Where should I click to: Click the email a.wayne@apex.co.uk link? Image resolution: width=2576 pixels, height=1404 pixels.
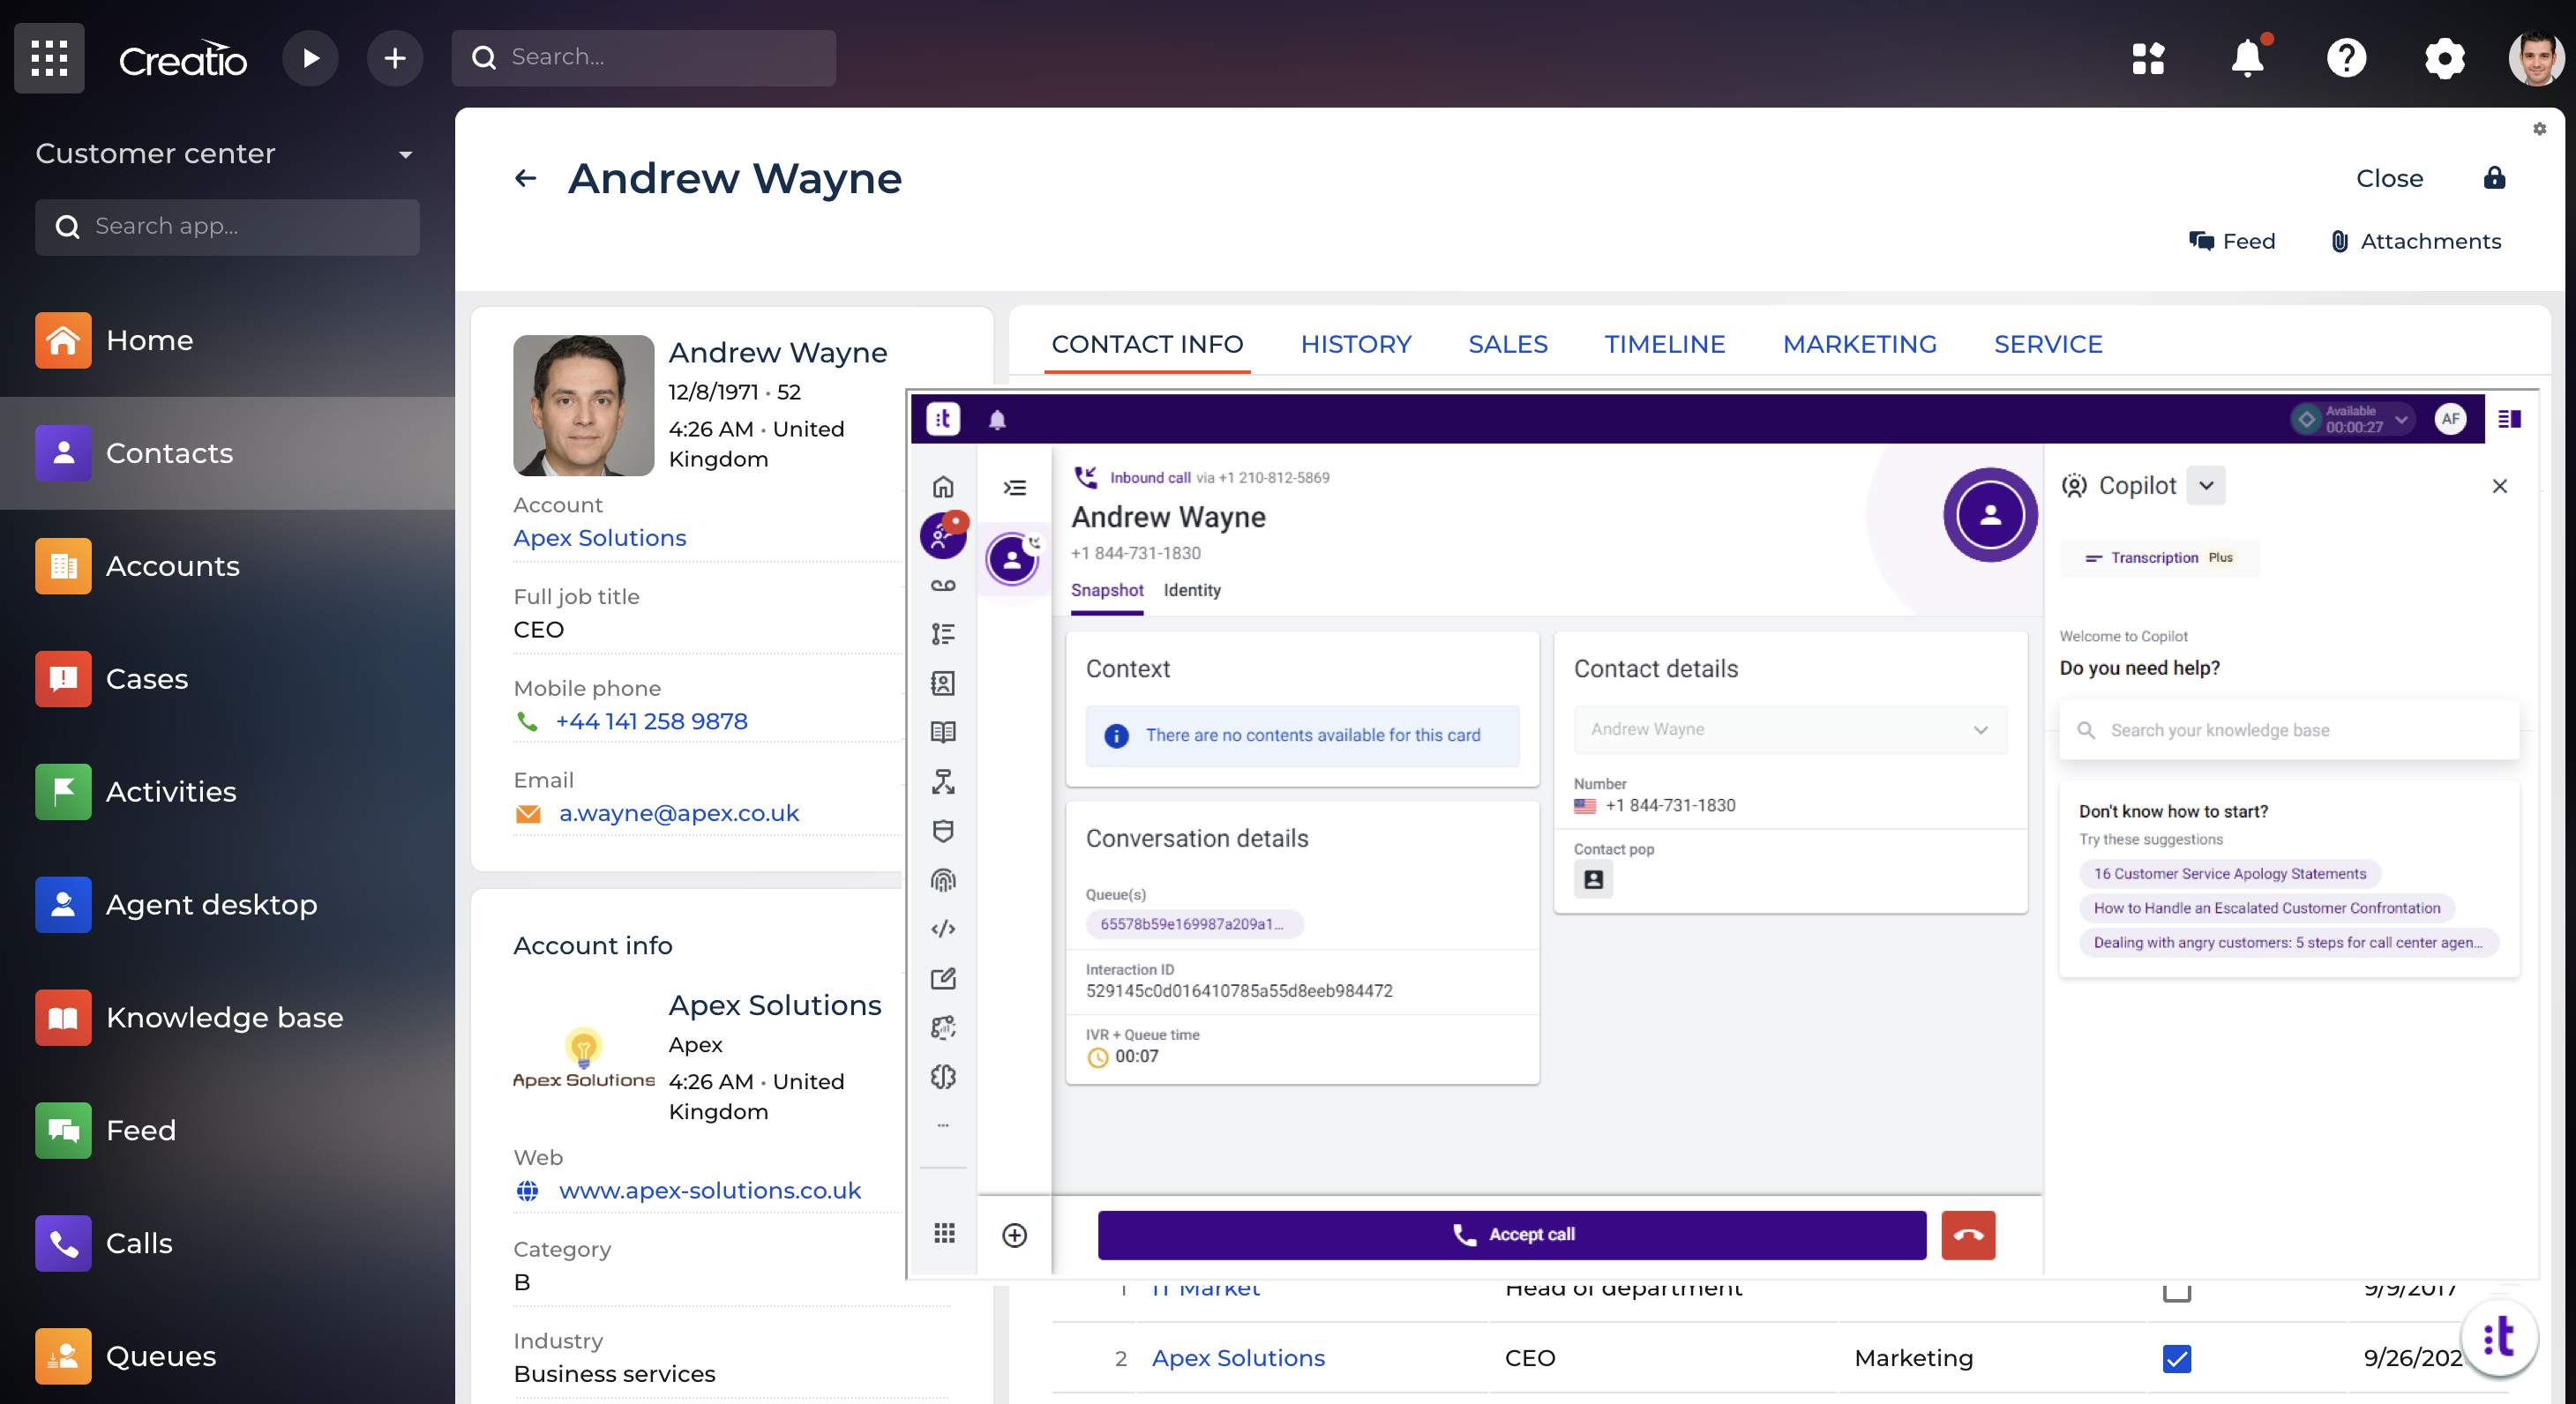(x=679, y=813)
